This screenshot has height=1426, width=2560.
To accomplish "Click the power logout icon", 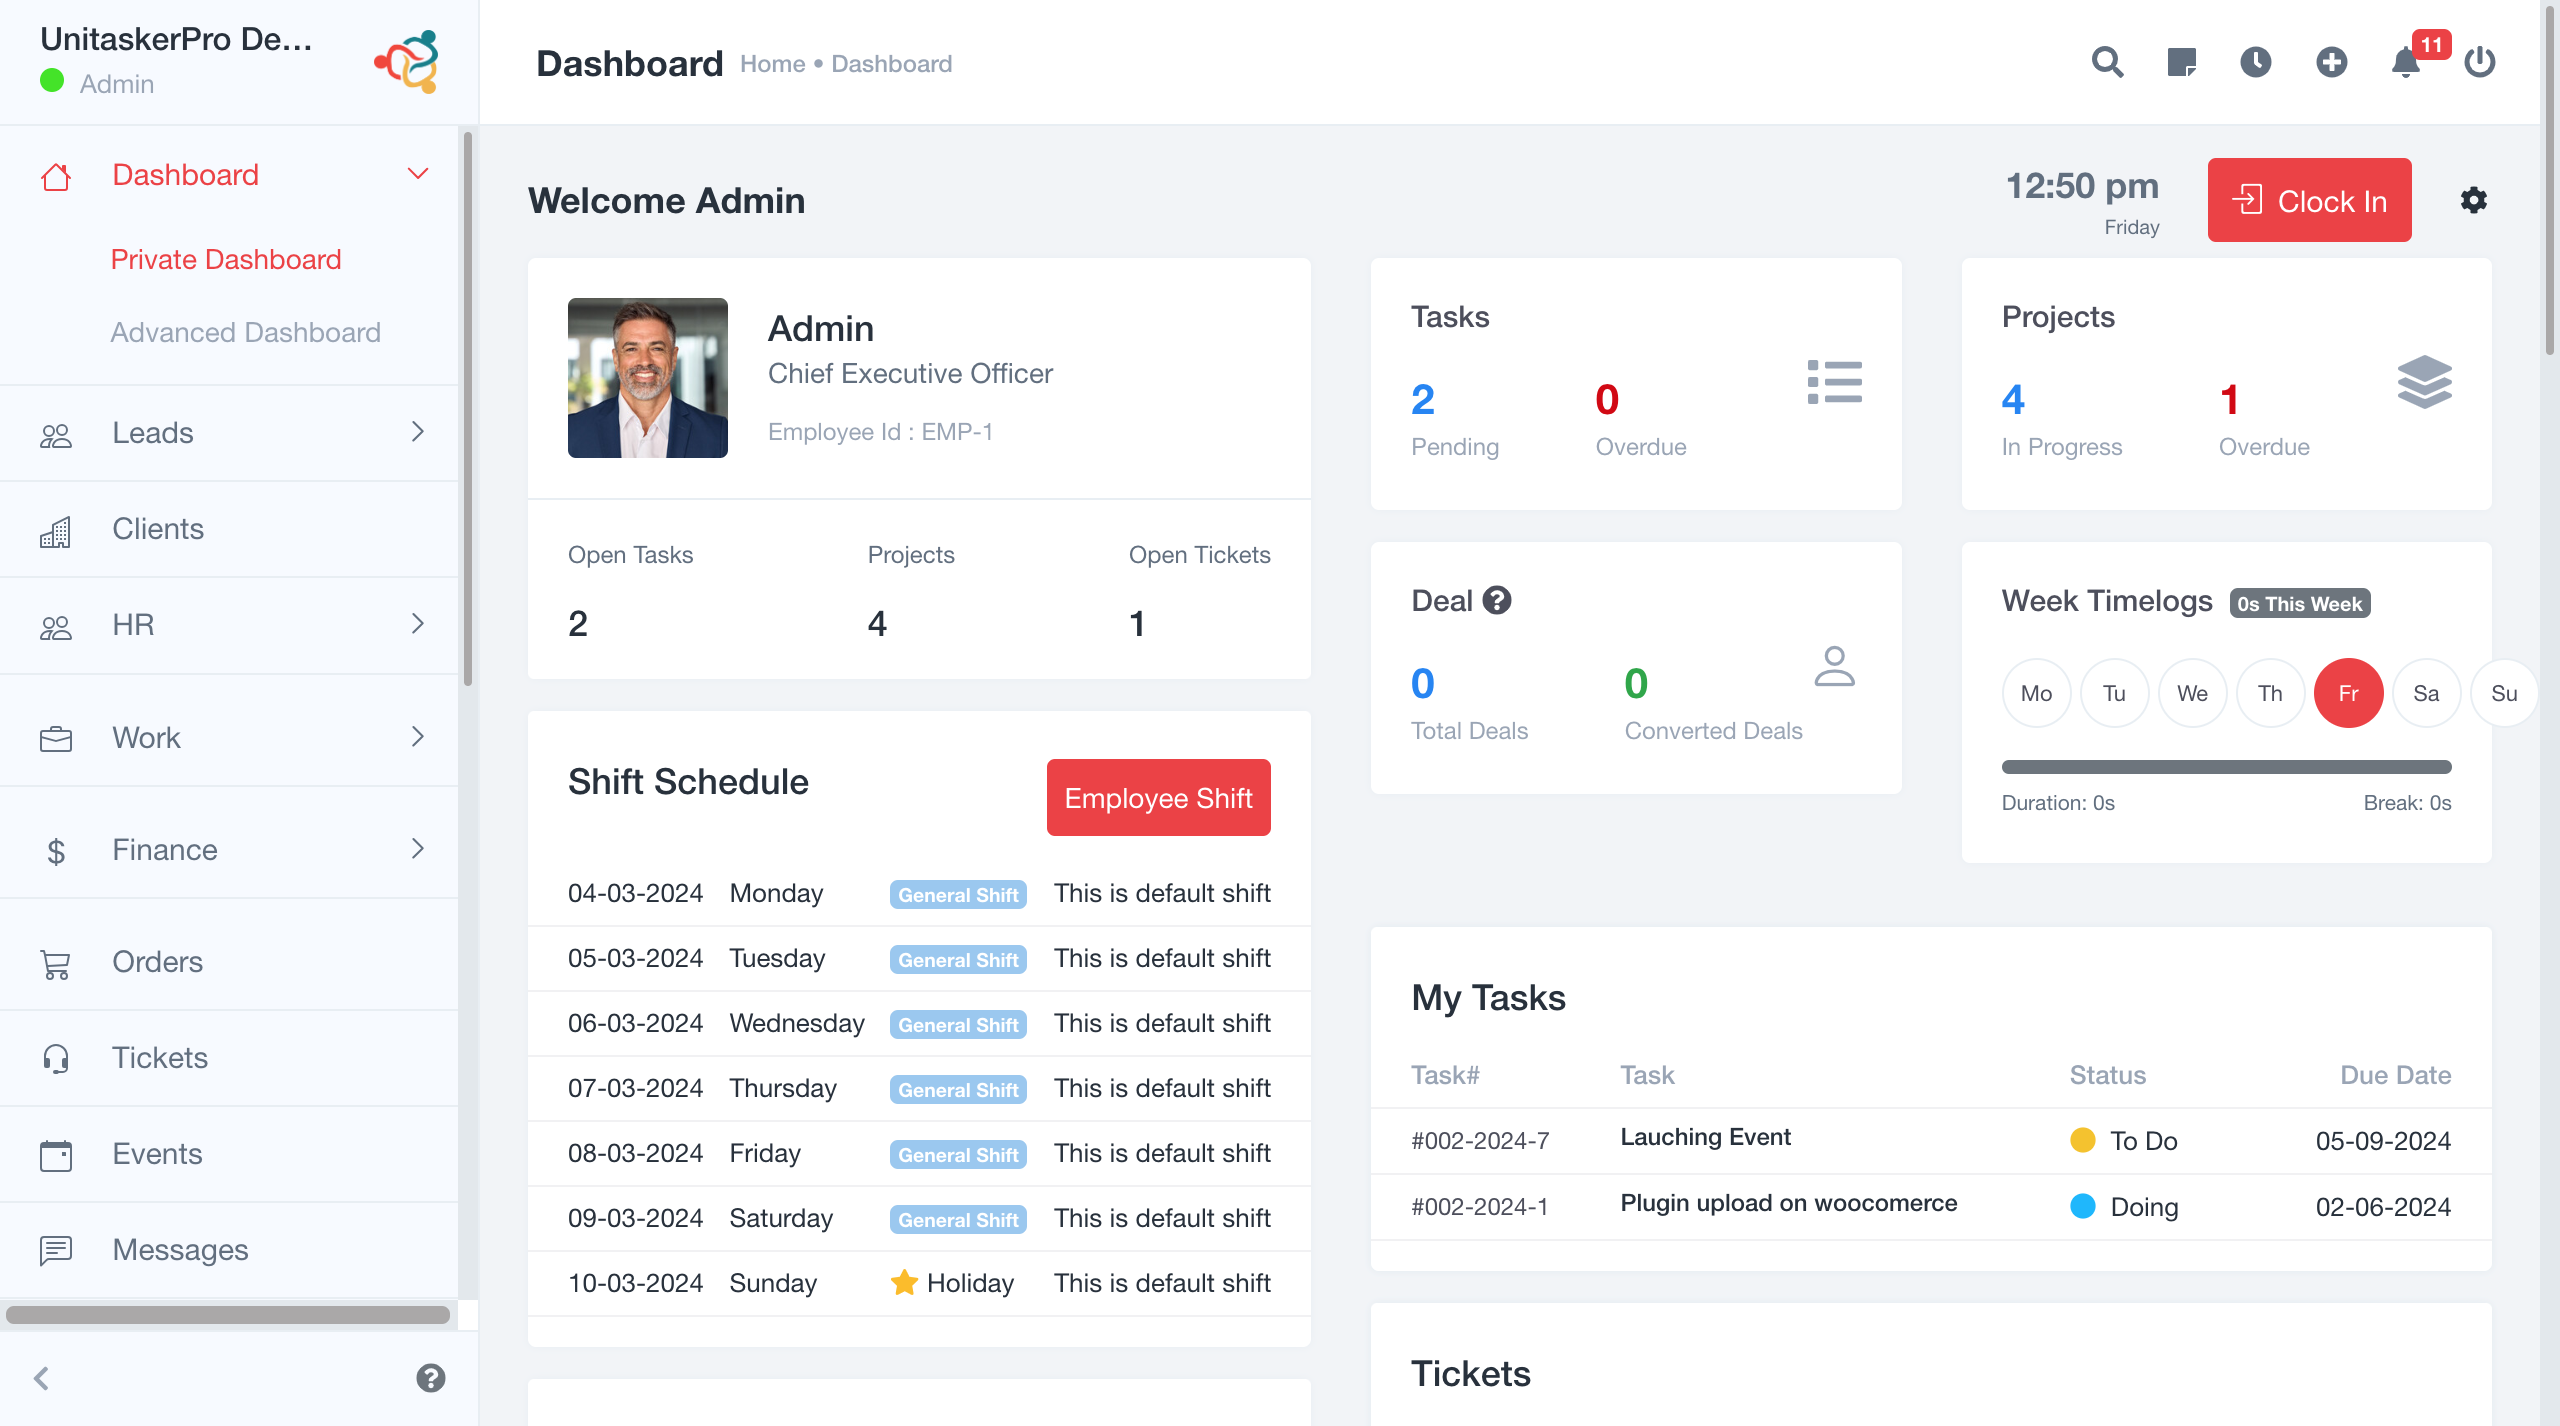I will (2480, 63).
